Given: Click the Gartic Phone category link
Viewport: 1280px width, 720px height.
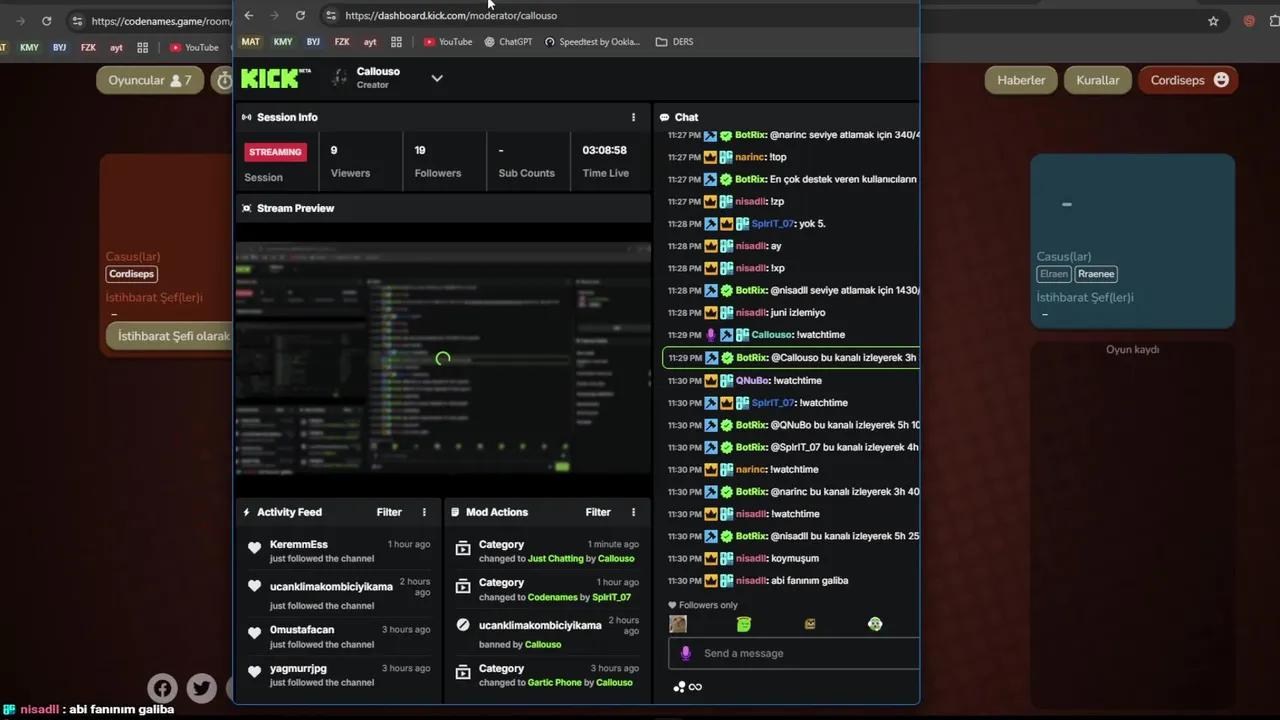Looking at the screenshot, I should pyautogui.click(x=554, y=682).
